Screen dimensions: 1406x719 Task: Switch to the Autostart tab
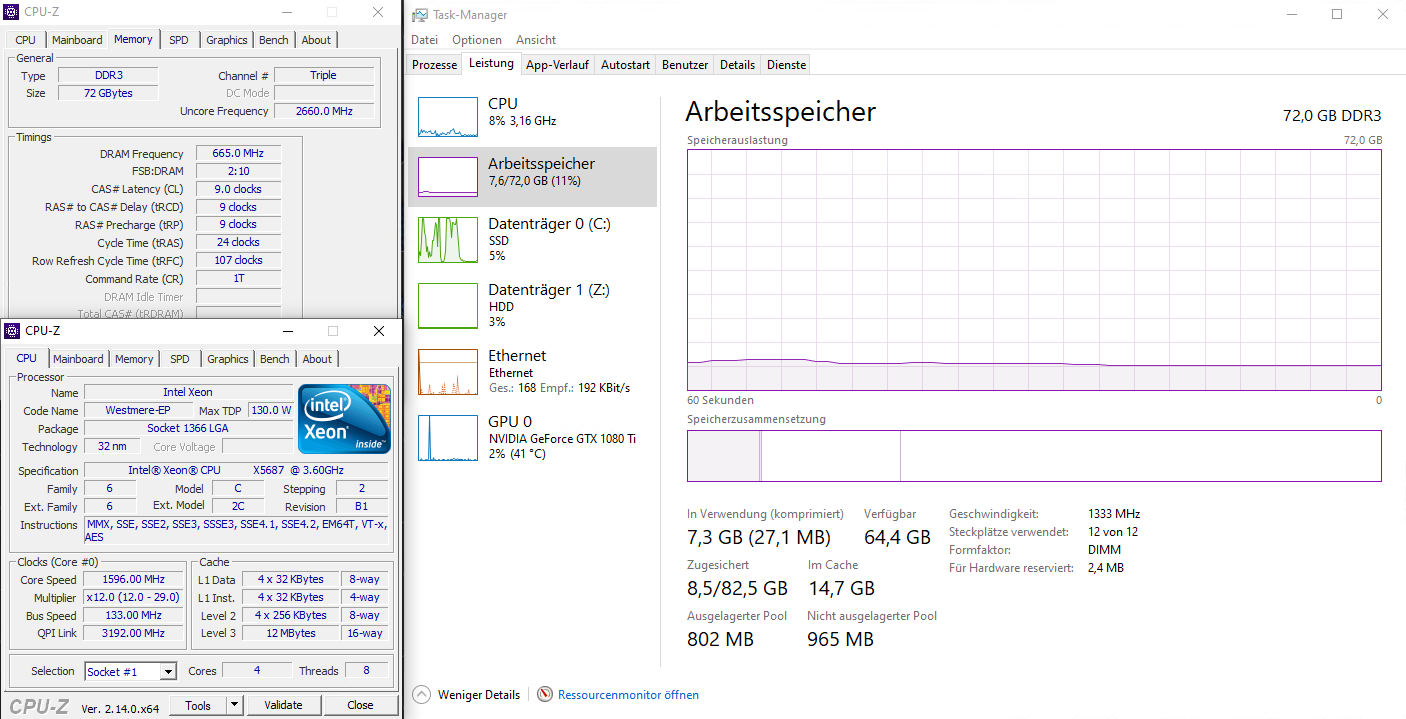pyautogui.click(x=625, y=65)
